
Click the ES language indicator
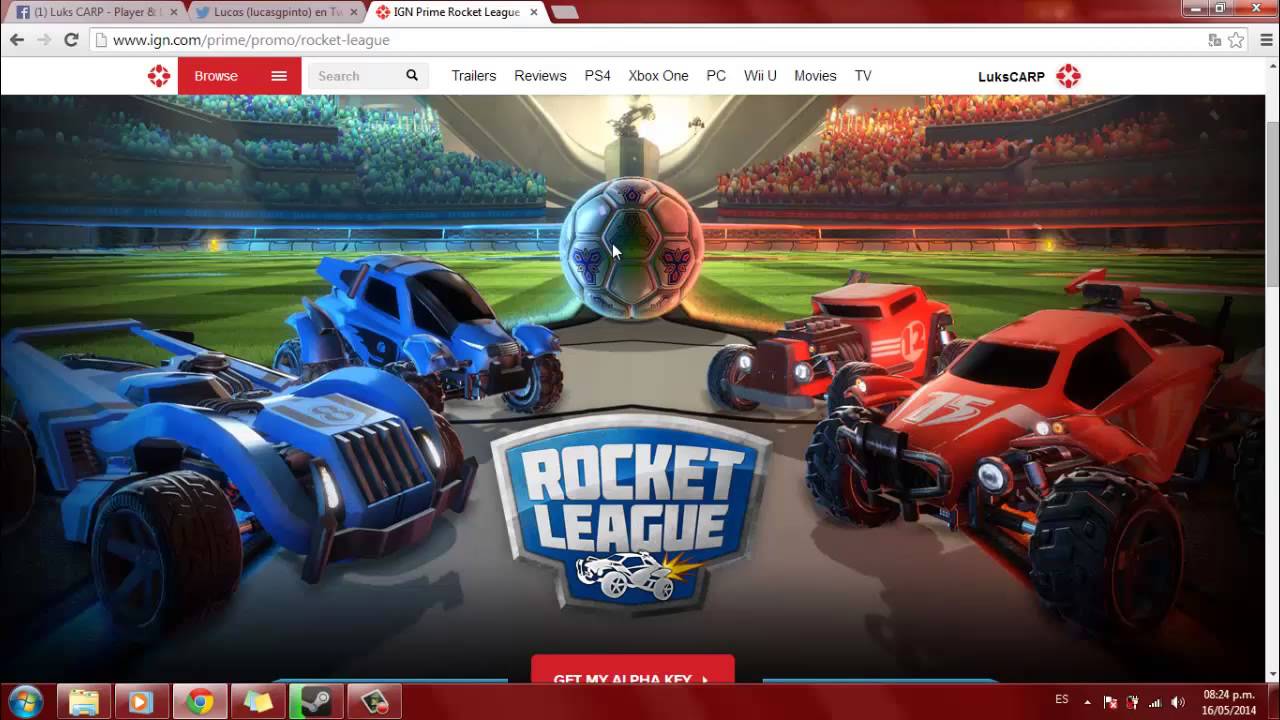pyautogui.click(x=1062, y=700)
